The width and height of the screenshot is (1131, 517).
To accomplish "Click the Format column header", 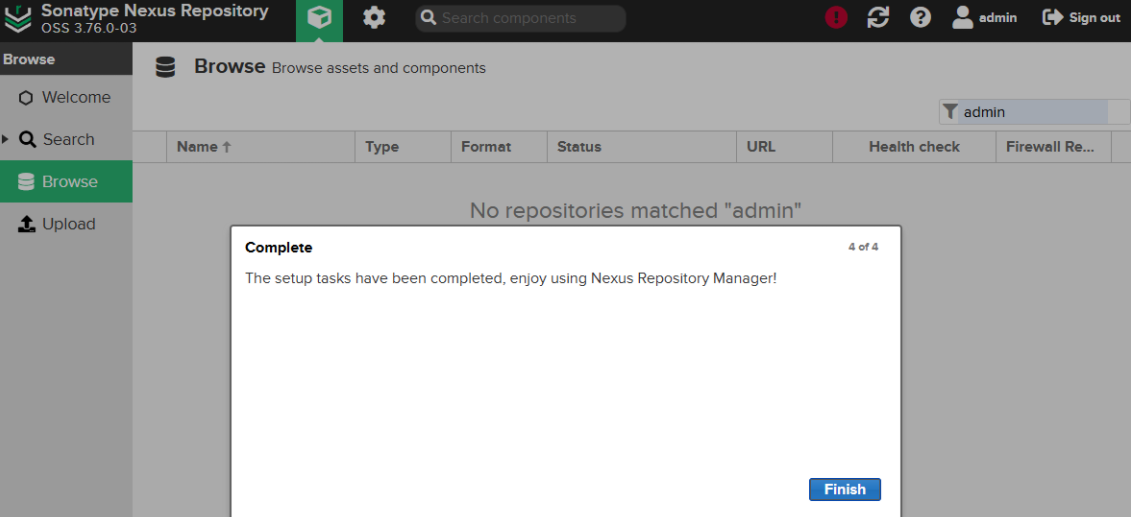I will pyautogui.click(x=499, y=146).
